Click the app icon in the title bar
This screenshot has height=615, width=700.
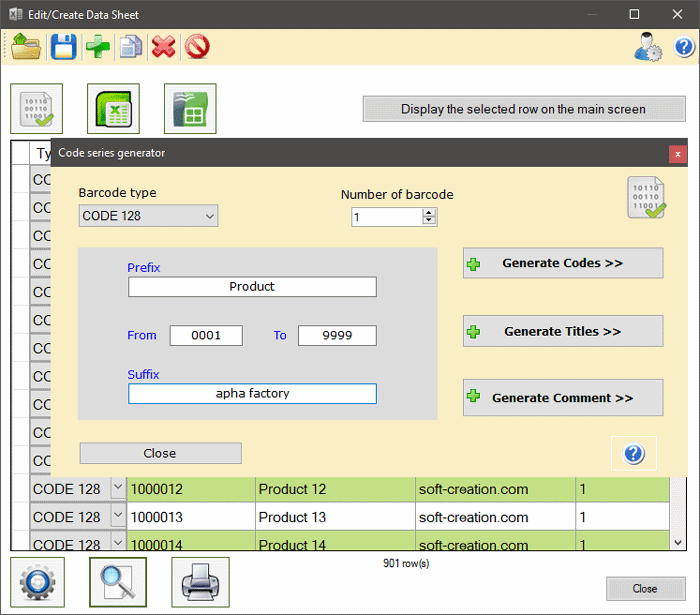pyautogui.click(x=15, y=14)
